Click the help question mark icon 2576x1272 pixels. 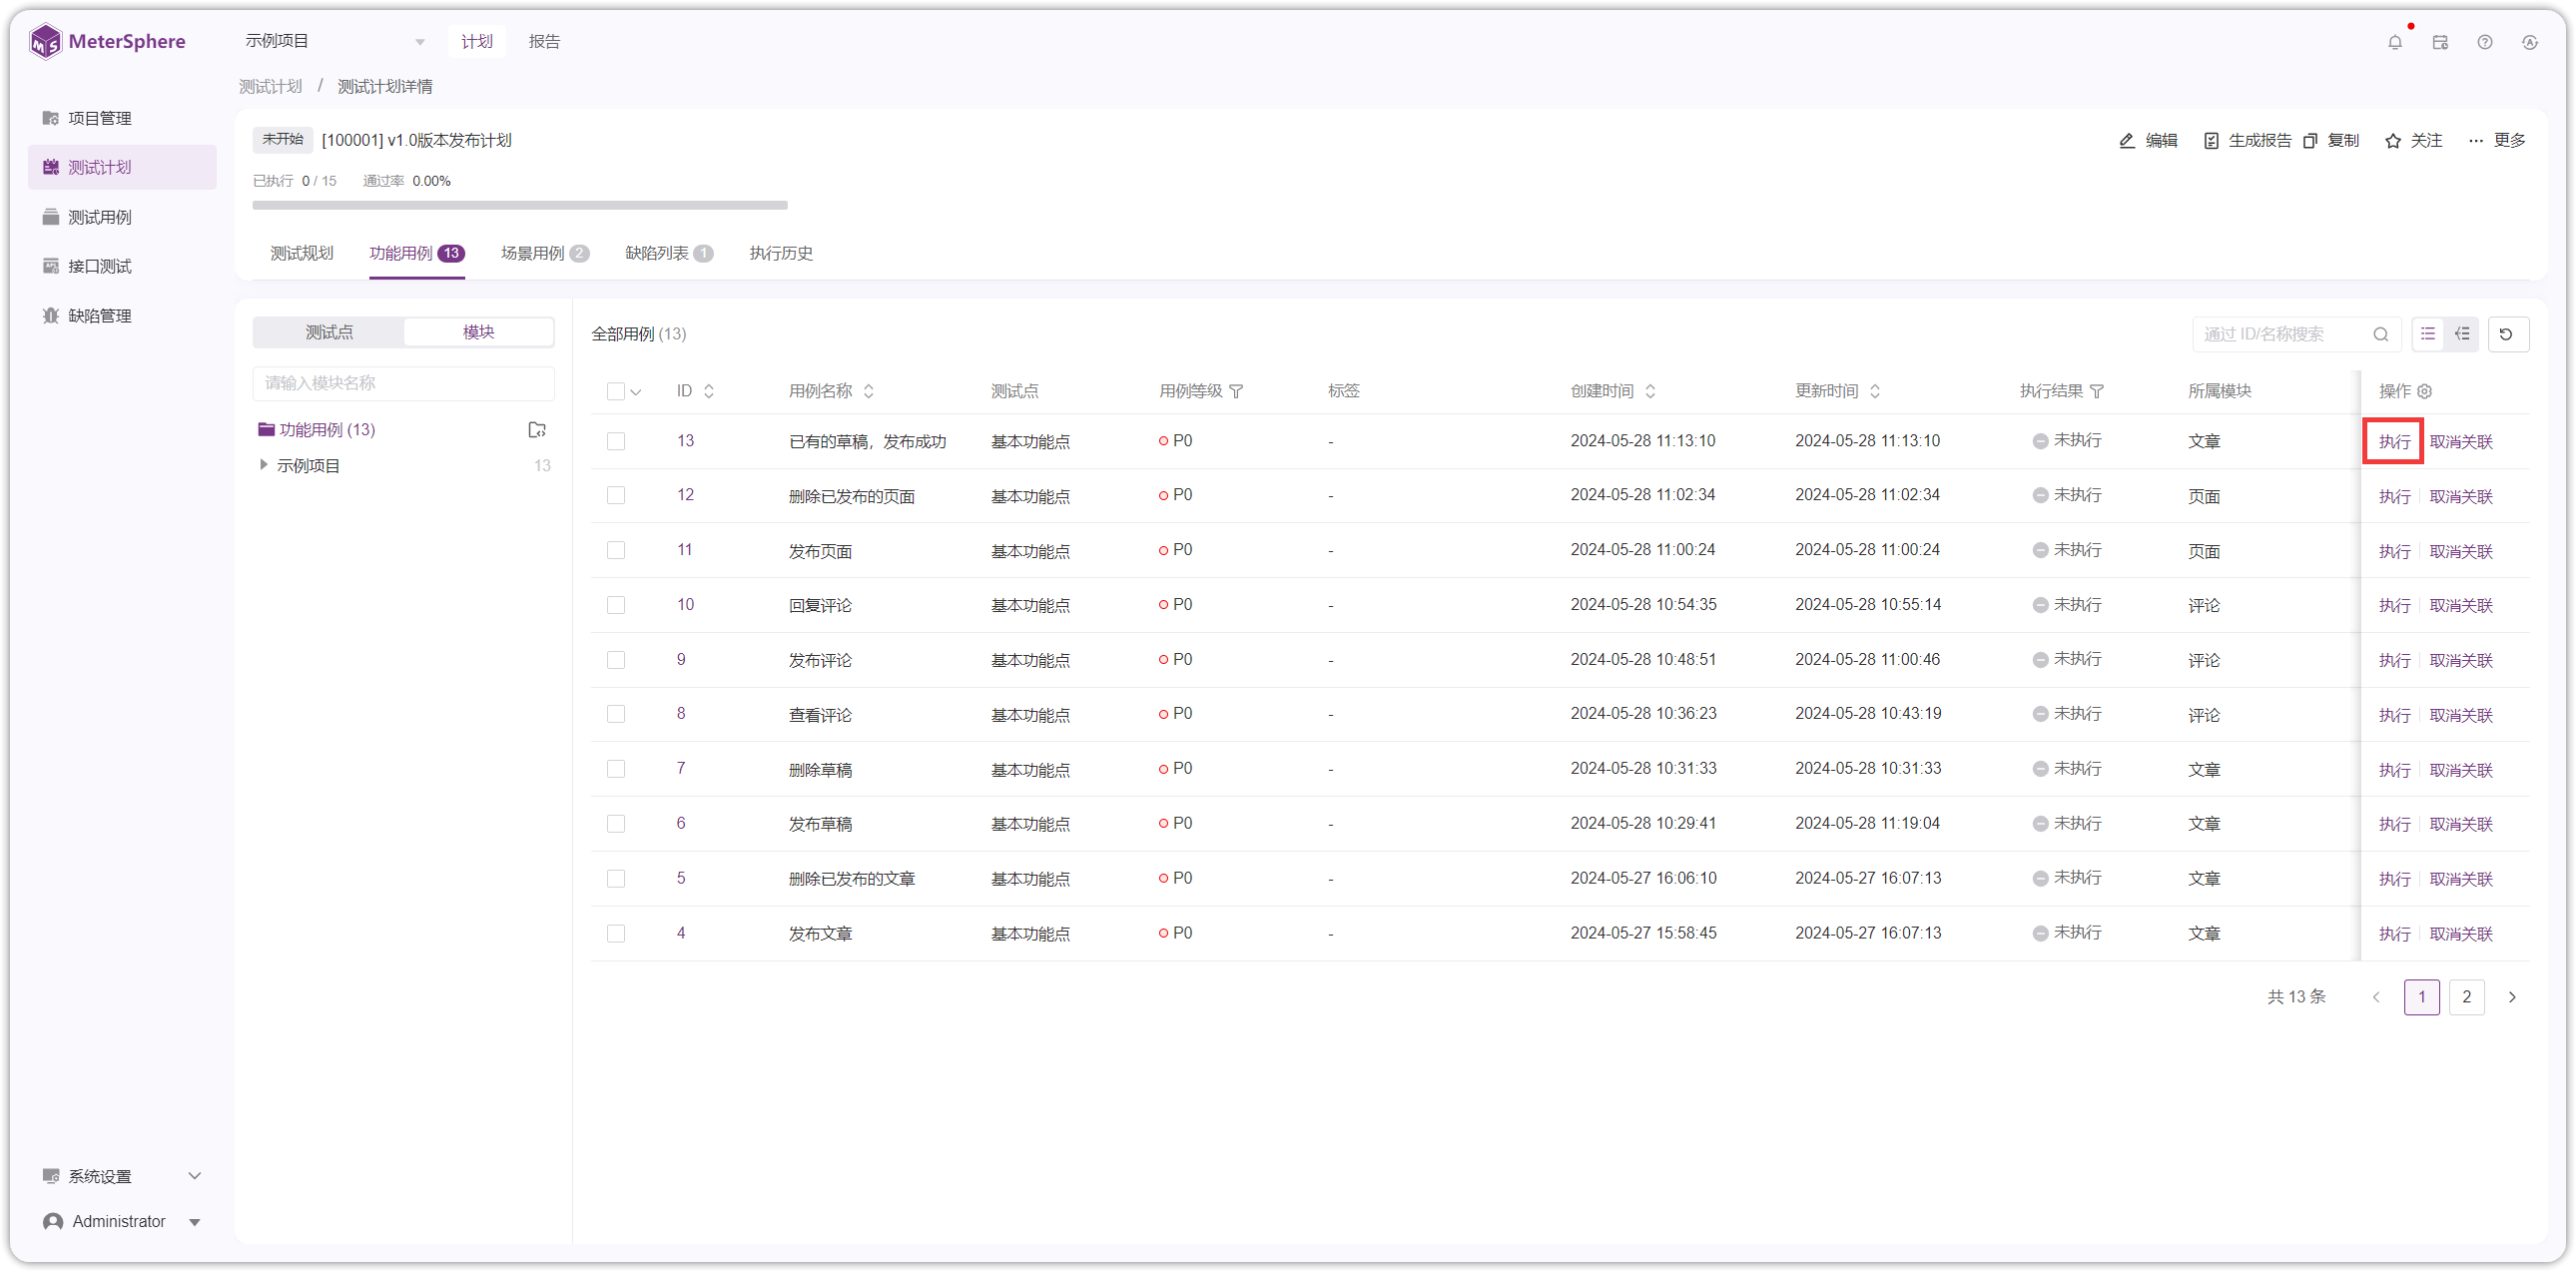2485,42
